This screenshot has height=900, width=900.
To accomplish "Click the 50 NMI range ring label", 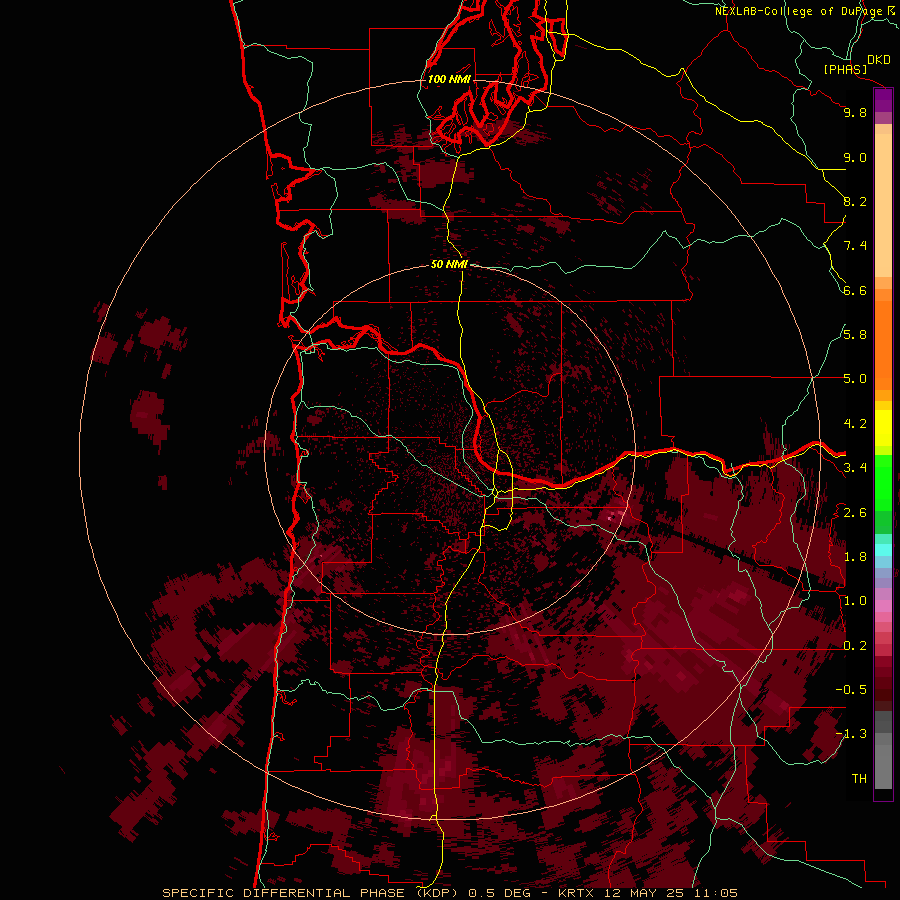I will point(449,264).
